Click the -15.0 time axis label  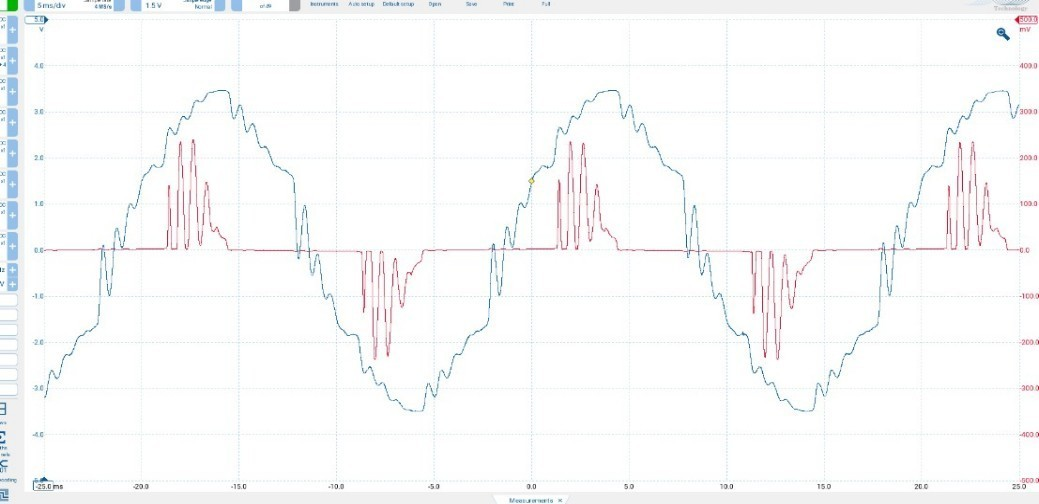pyautogui.click(x=239, y=486)
